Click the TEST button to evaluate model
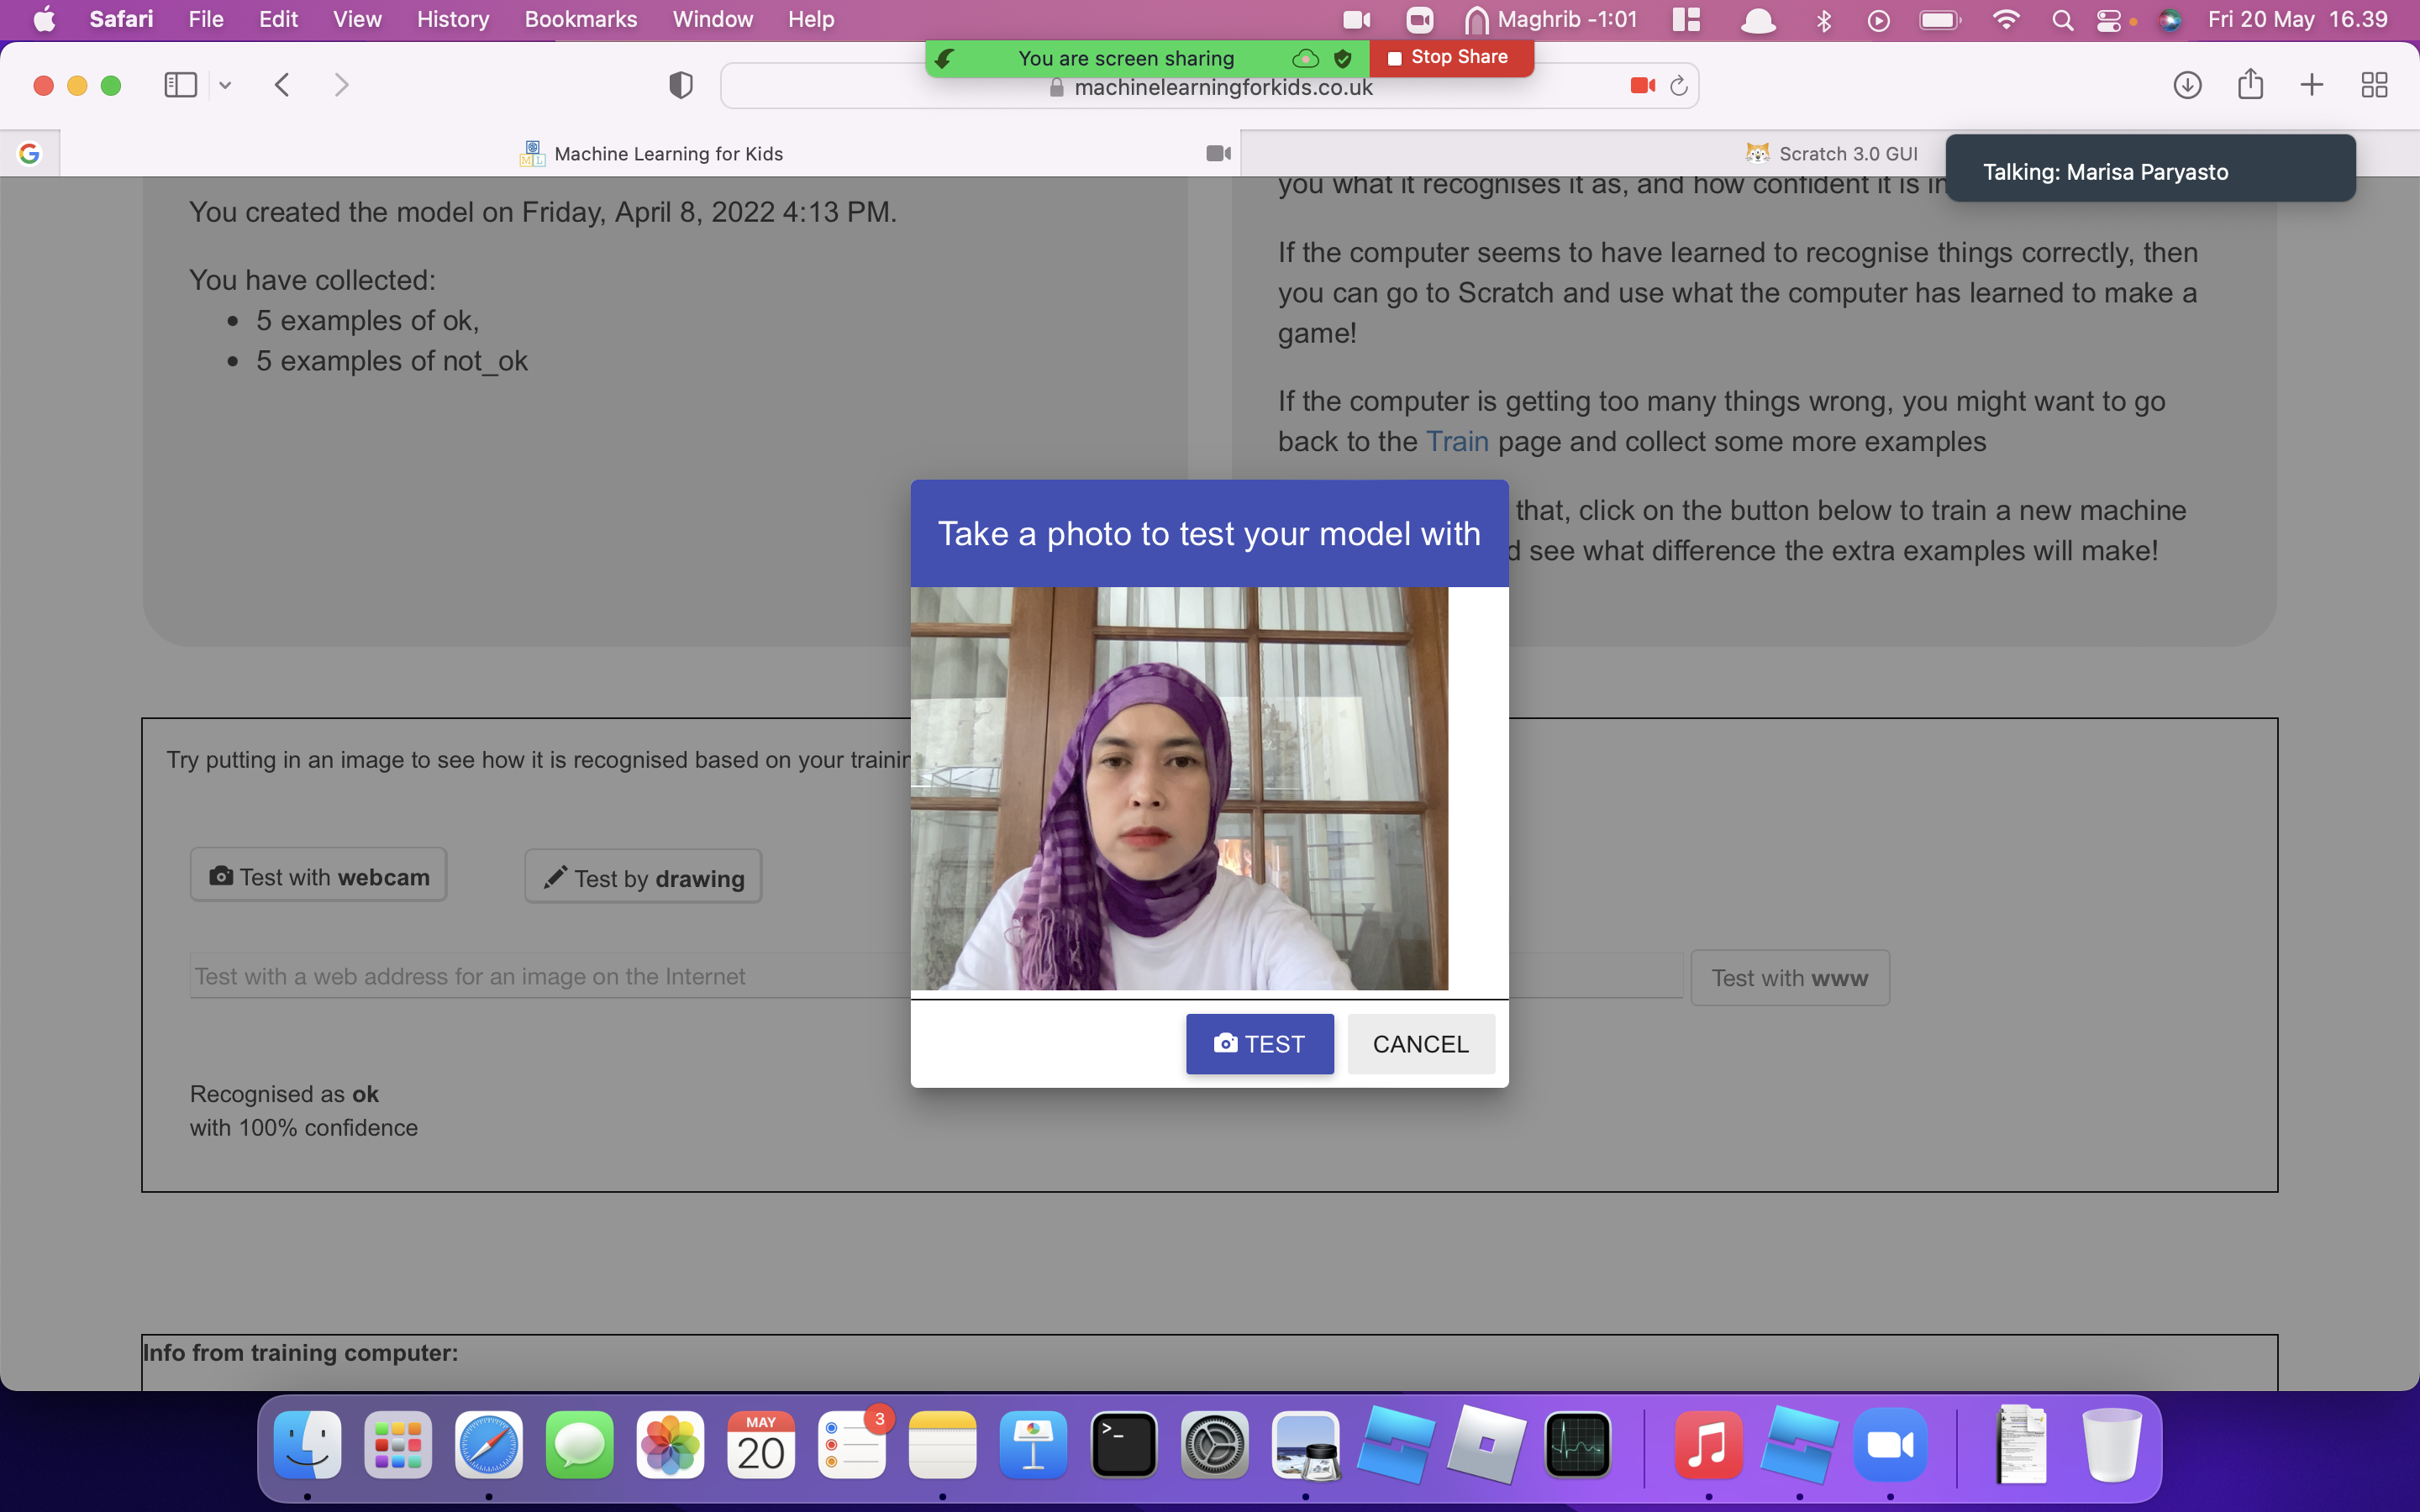This screenshot has height=1512, width=2420. point(1258,1043)
